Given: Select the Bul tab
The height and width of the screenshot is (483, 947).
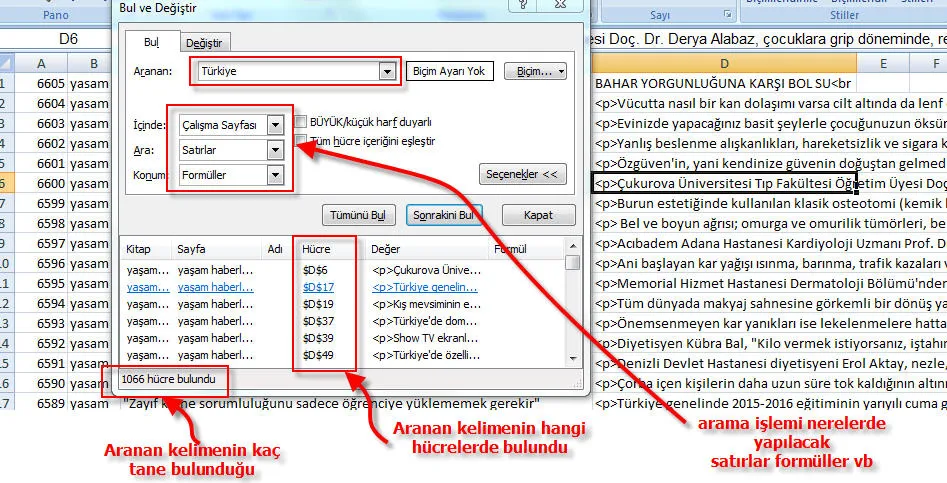Looking at the screenshot, I should click(x=152, y=41).
